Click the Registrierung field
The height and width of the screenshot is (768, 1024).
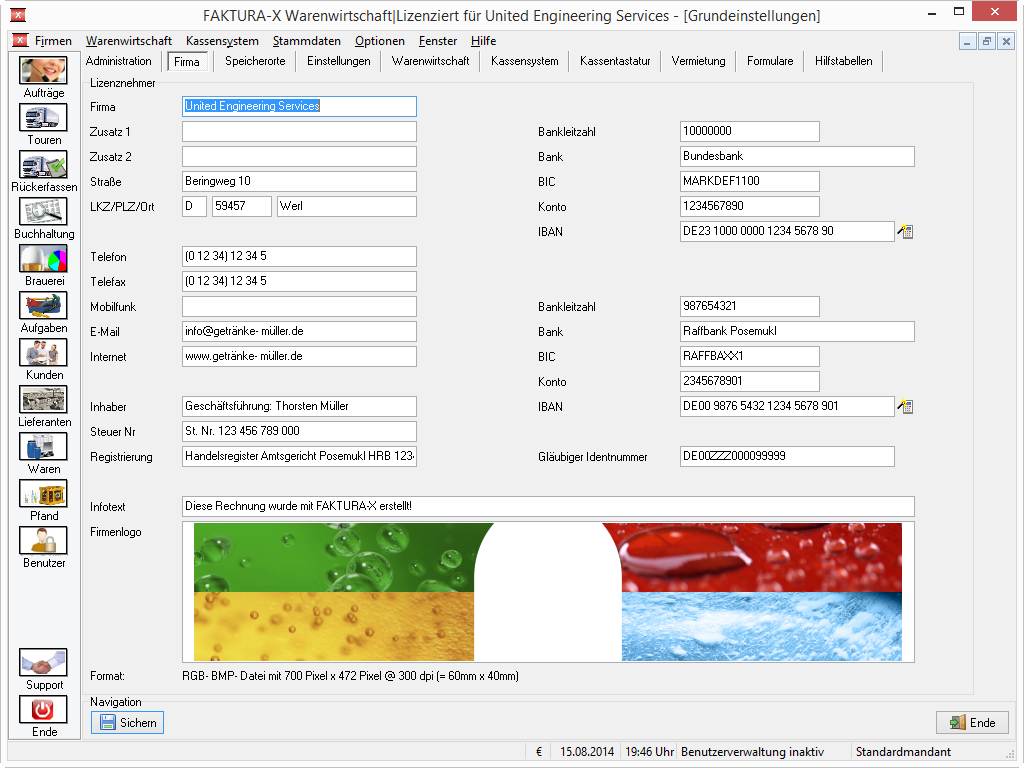click(299, 456)
